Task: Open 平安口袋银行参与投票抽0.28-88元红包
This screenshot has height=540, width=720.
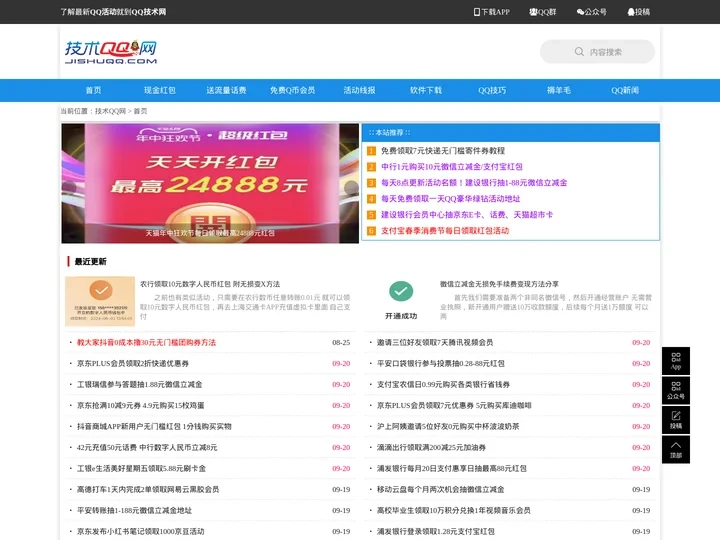Action: click(x=441, y=364)
